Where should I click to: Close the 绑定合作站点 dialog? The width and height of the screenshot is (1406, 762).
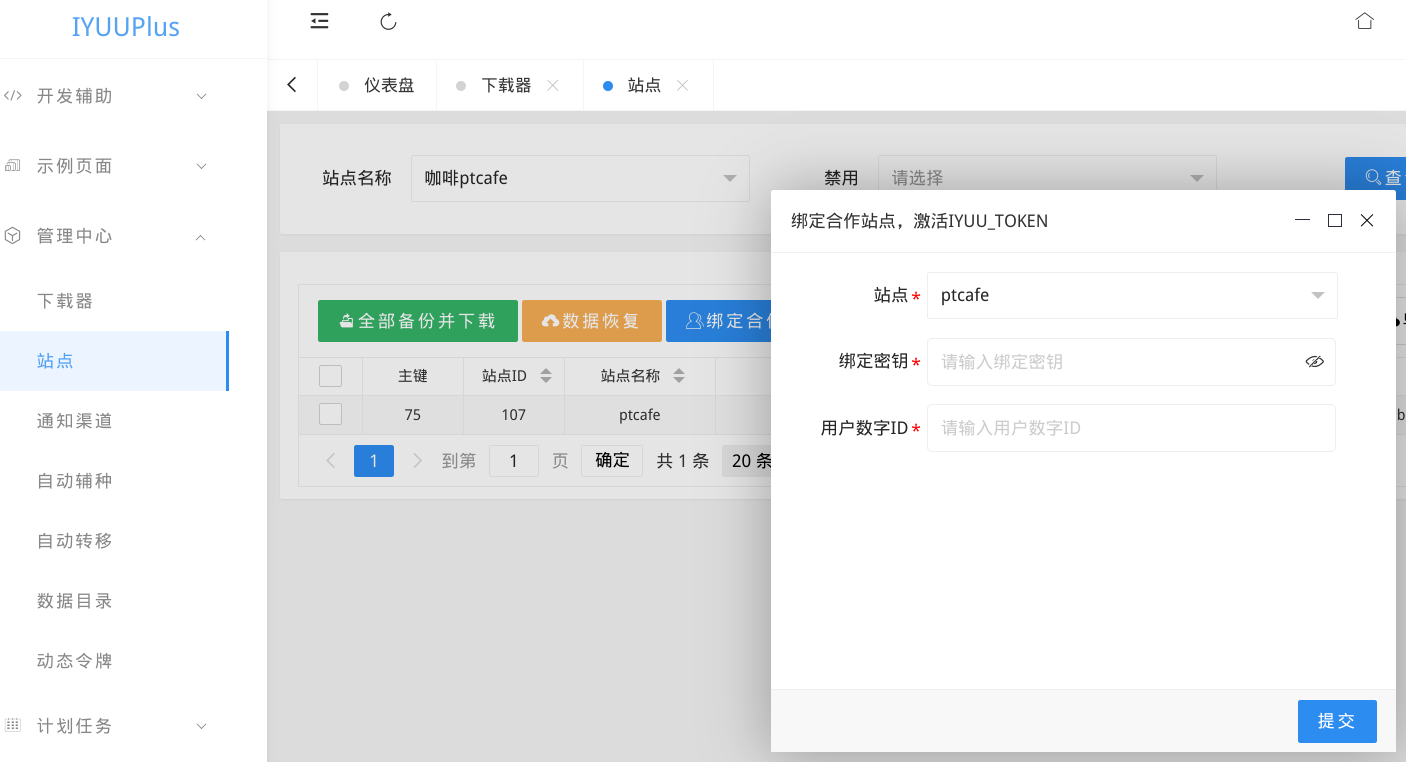coord(1367,220)
